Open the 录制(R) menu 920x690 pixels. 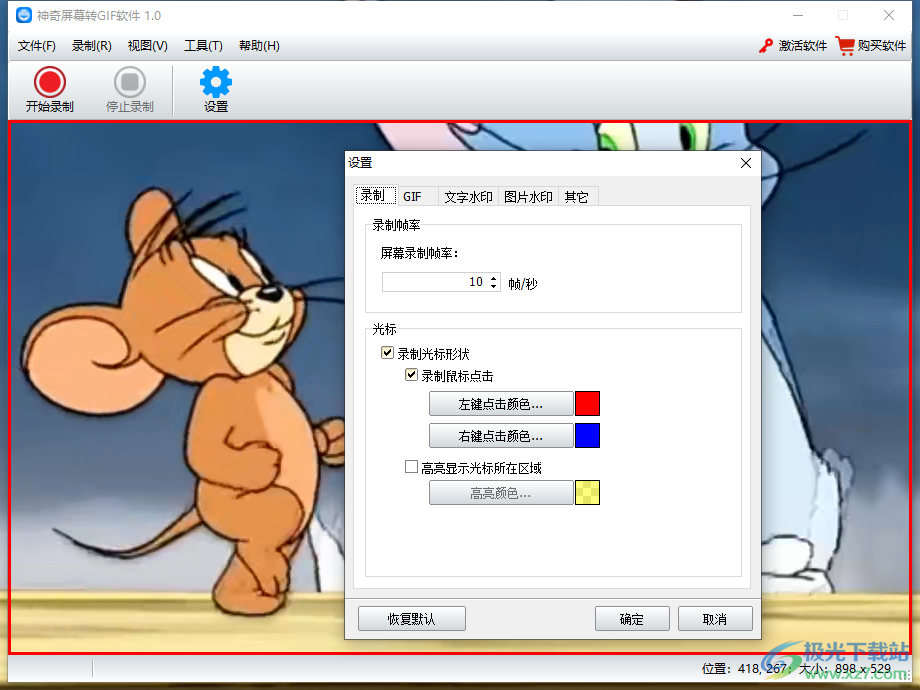92,46
